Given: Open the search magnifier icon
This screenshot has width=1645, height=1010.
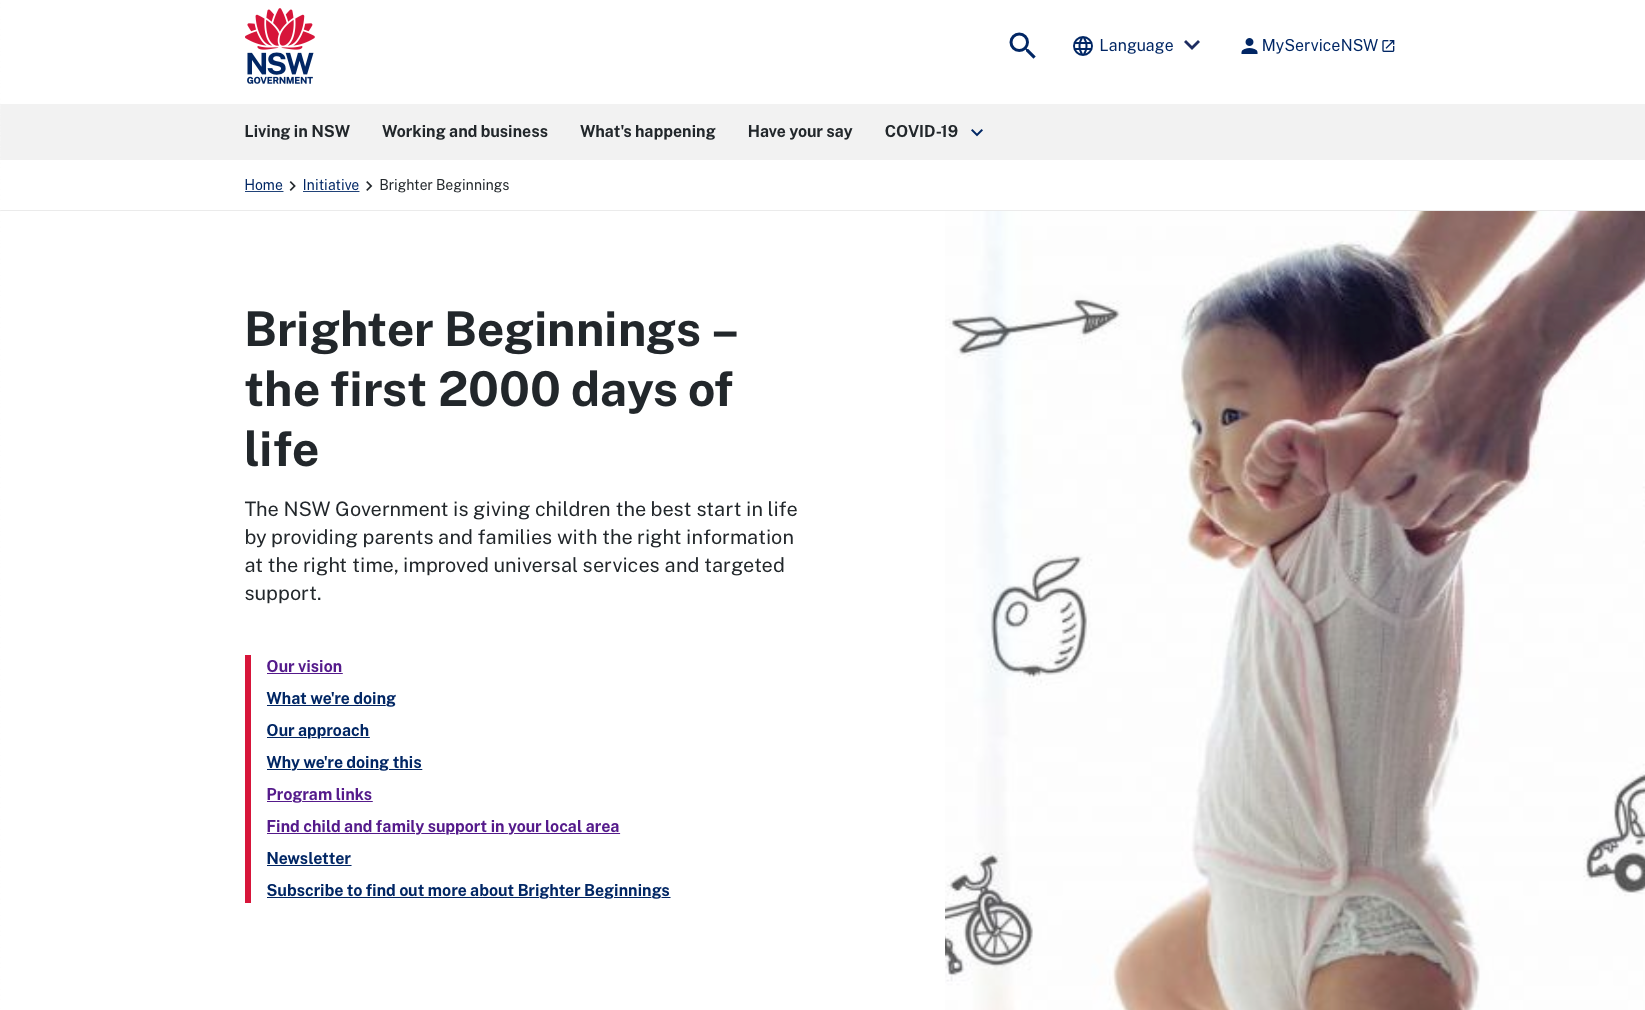Looking at the screenshot, I should pyautogui.click(x=1022, y=46).
